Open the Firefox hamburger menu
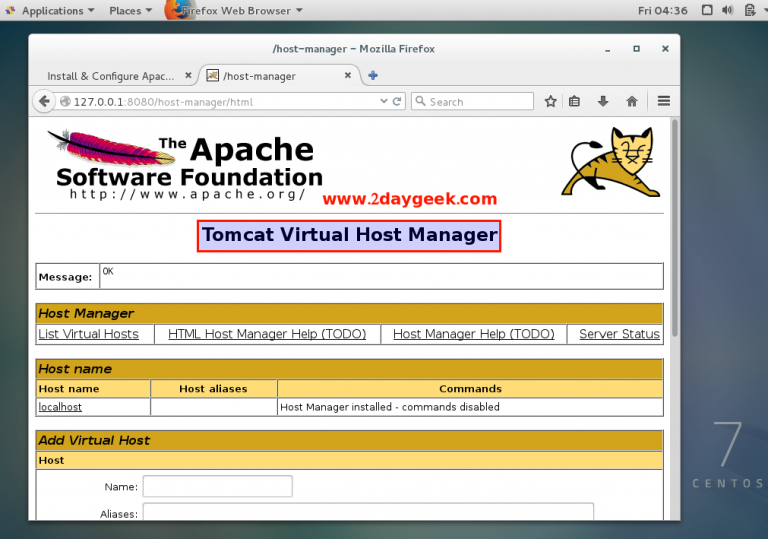 663,101
